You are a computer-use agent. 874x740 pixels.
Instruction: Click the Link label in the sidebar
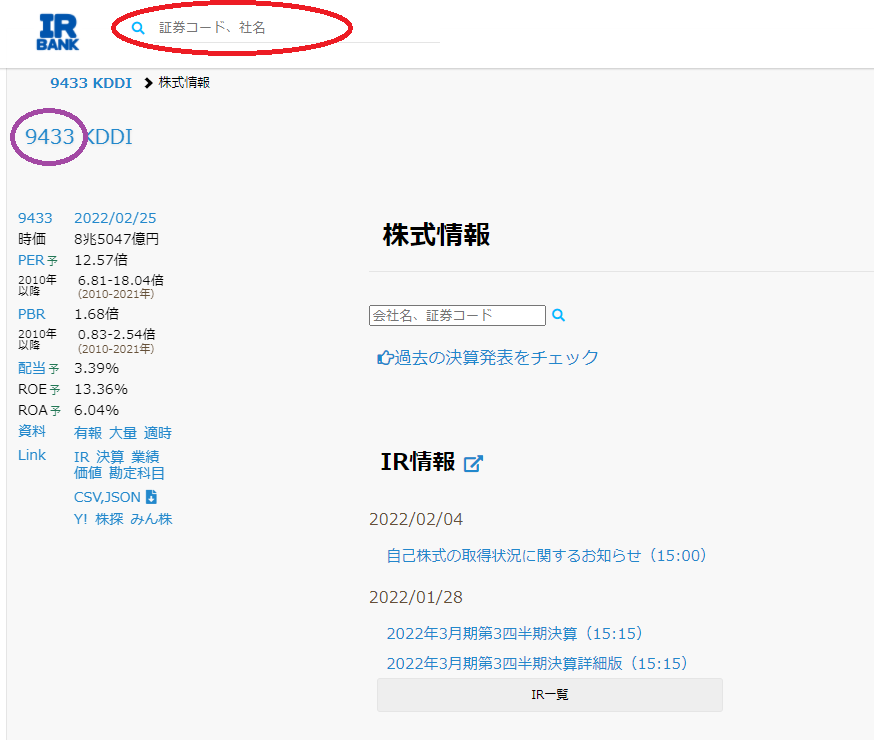[32, 455]
